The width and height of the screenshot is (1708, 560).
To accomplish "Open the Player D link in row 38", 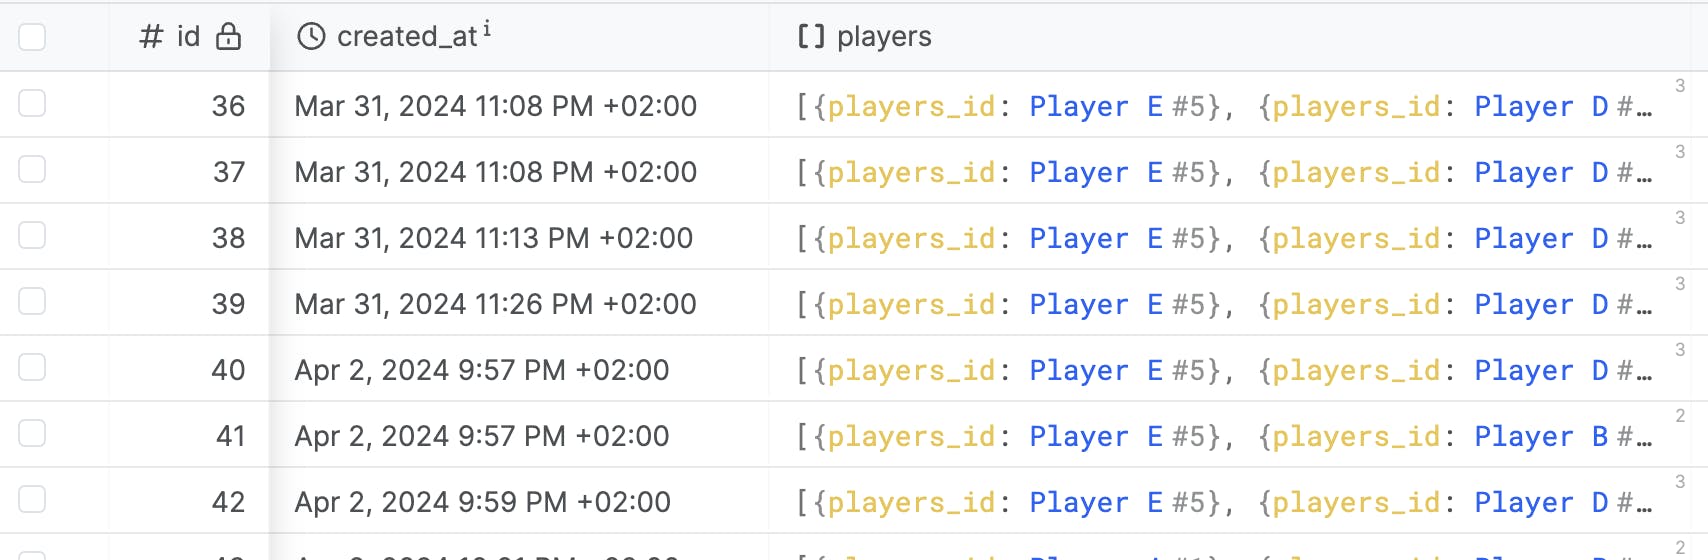I will [x=1541, y=238].
